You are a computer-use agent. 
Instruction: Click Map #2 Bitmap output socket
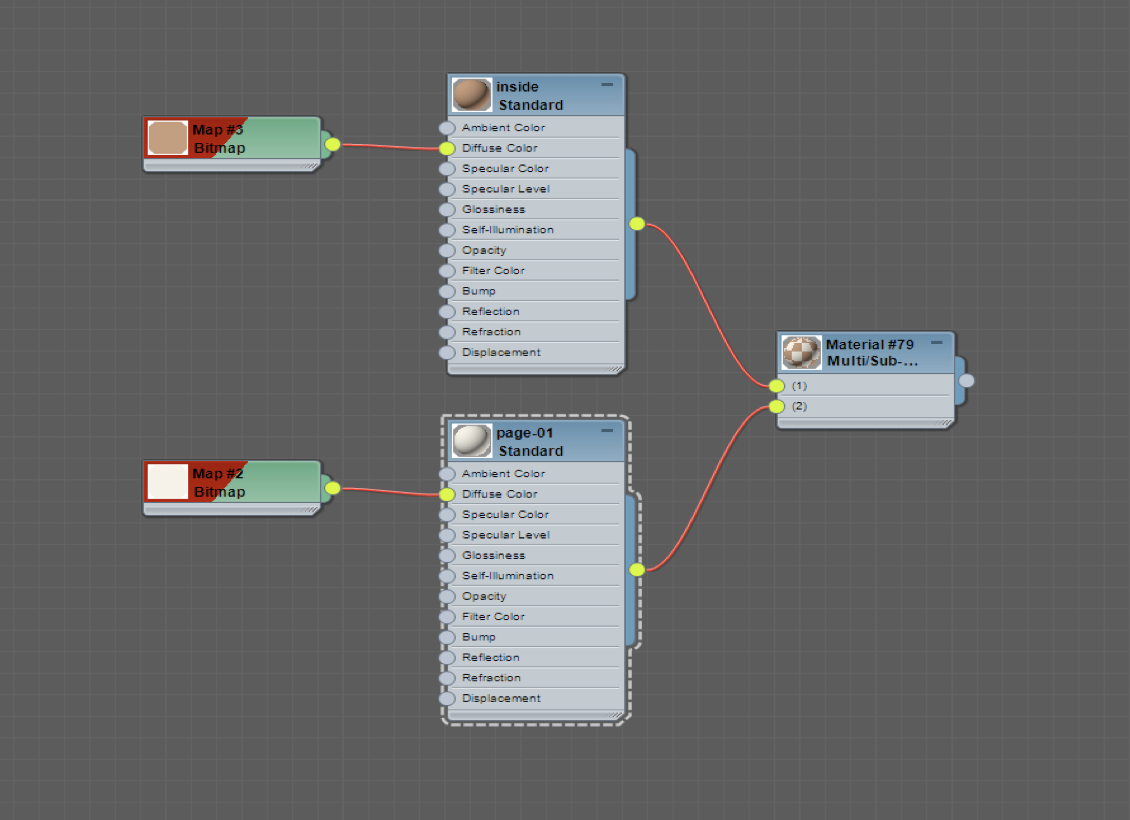coord(332,488)
